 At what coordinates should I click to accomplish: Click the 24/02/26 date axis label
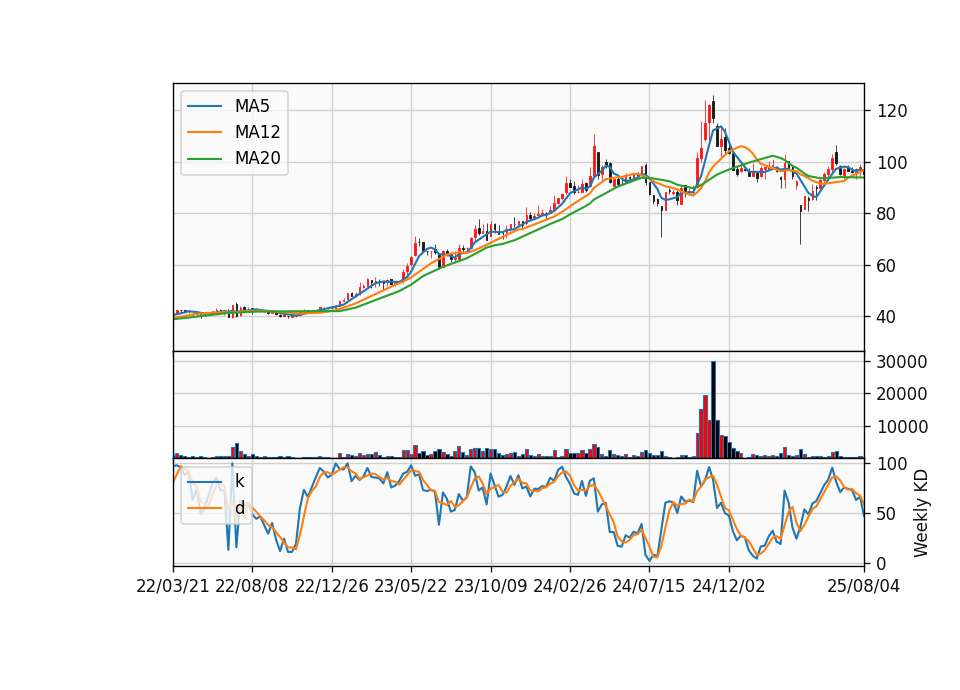click(x=569, y=586)
